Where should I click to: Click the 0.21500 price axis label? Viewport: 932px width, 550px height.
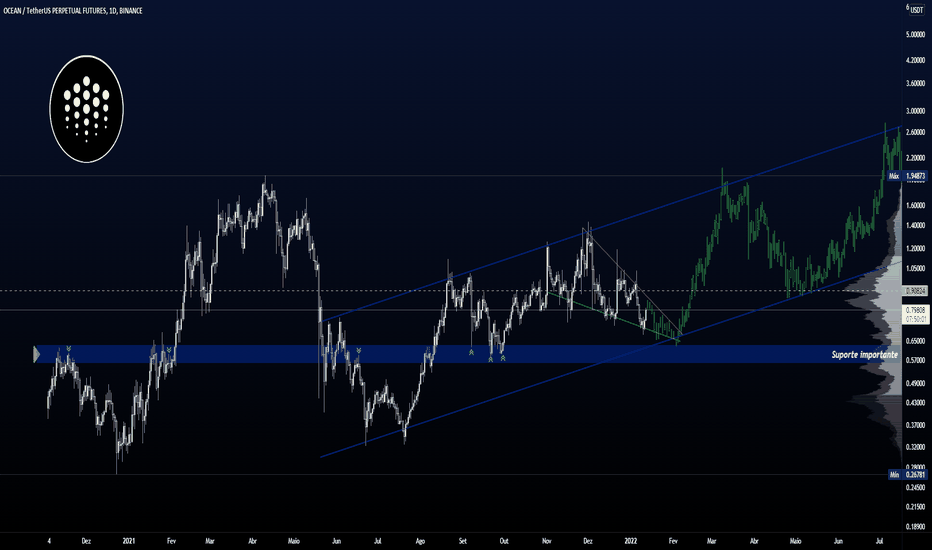pos(915,507)
